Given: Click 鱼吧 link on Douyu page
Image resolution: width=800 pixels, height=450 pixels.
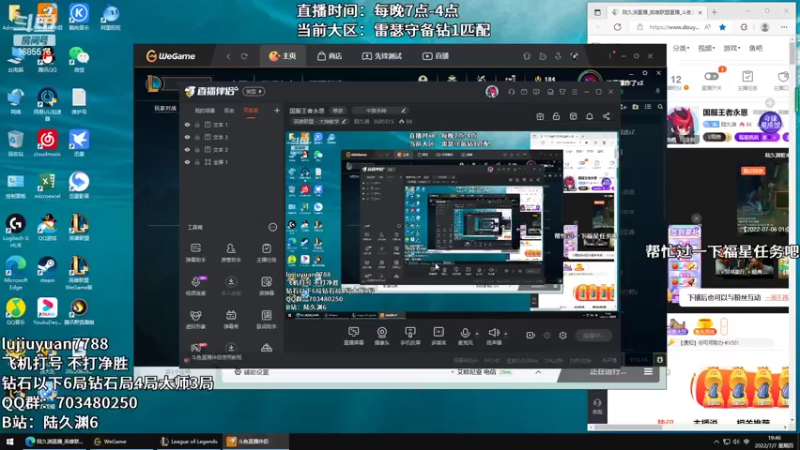Looking at the screenshot, I should (x=756, y=48).
